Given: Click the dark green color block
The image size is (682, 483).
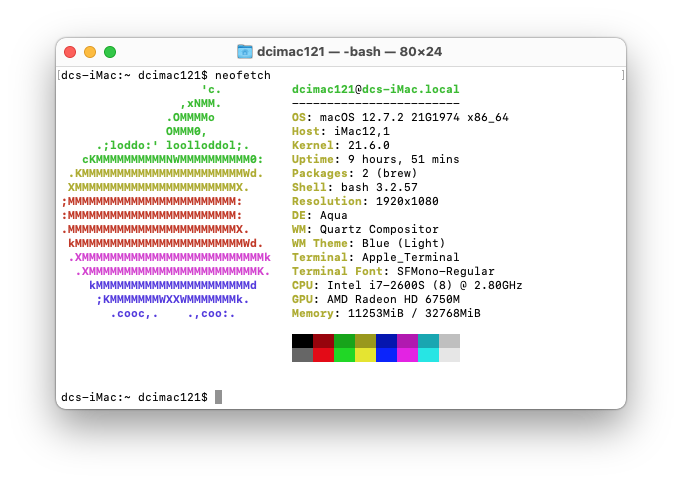Looking at the screenshot, I should (344, 341).
